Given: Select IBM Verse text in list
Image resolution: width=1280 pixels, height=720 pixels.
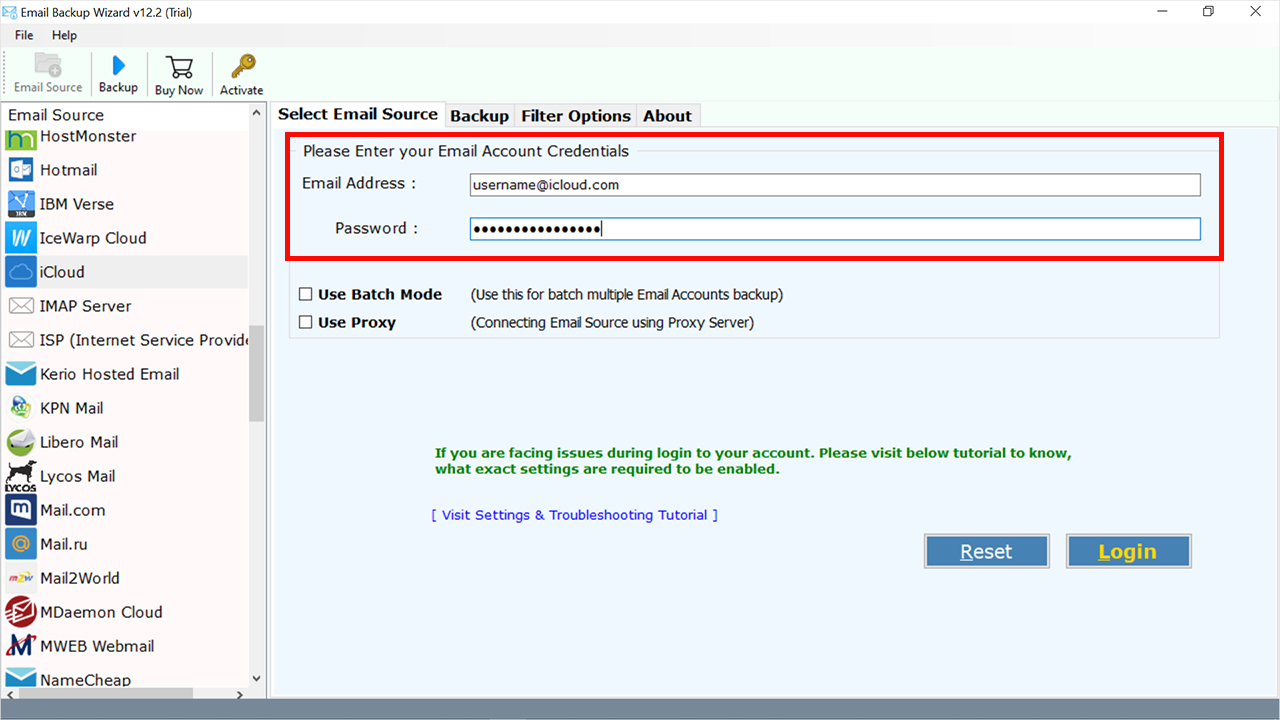Looking at the screenshot, I should click(x=77, y=204).
